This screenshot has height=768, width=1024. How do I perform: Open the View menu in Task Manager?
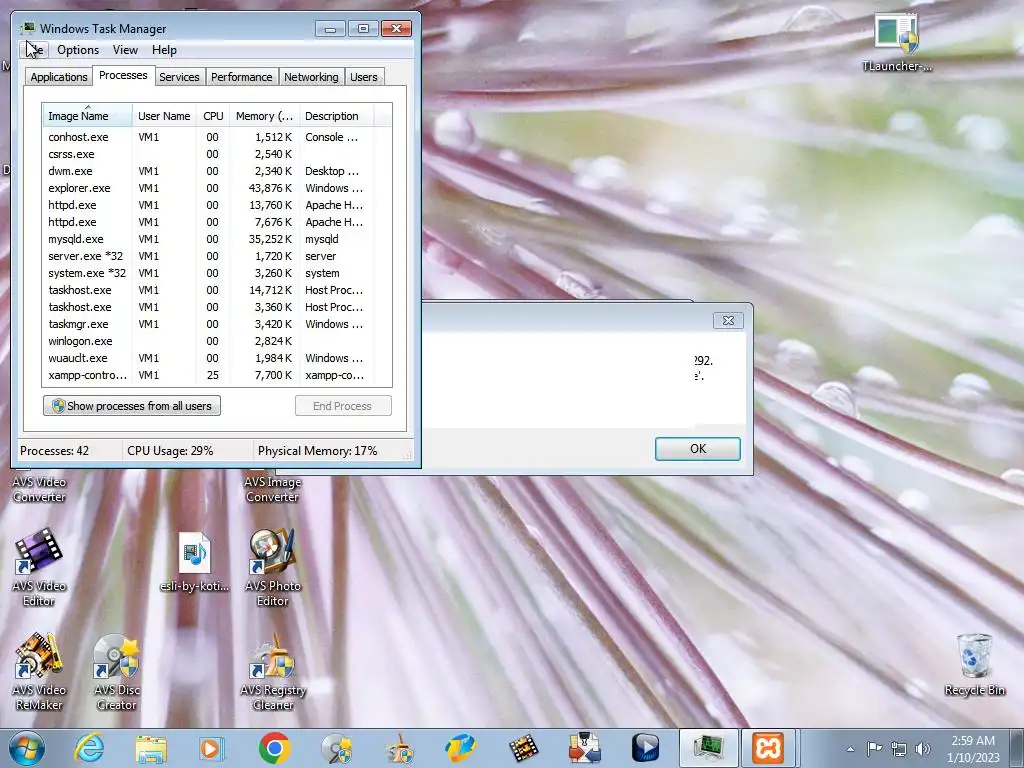tap(125, 50)
